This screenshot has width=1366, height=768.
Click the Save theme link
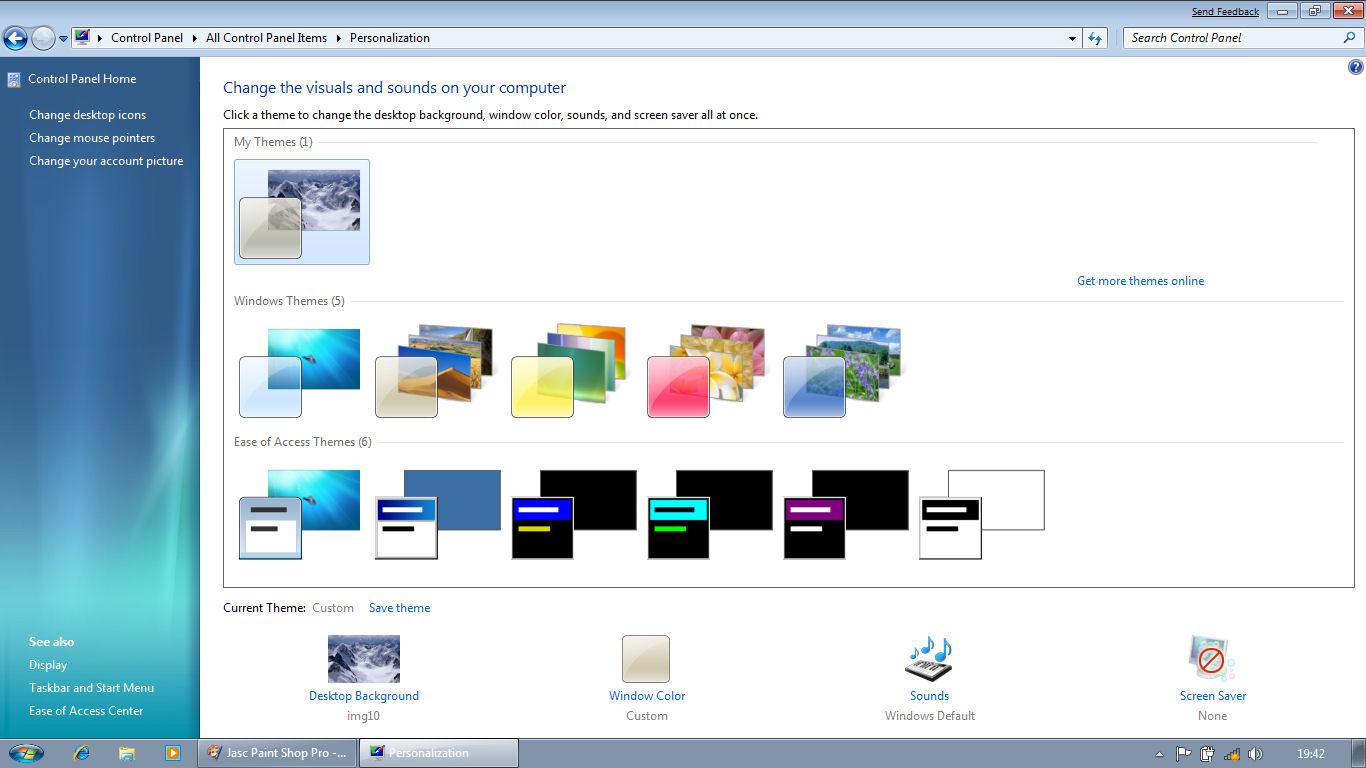point(399,608)
